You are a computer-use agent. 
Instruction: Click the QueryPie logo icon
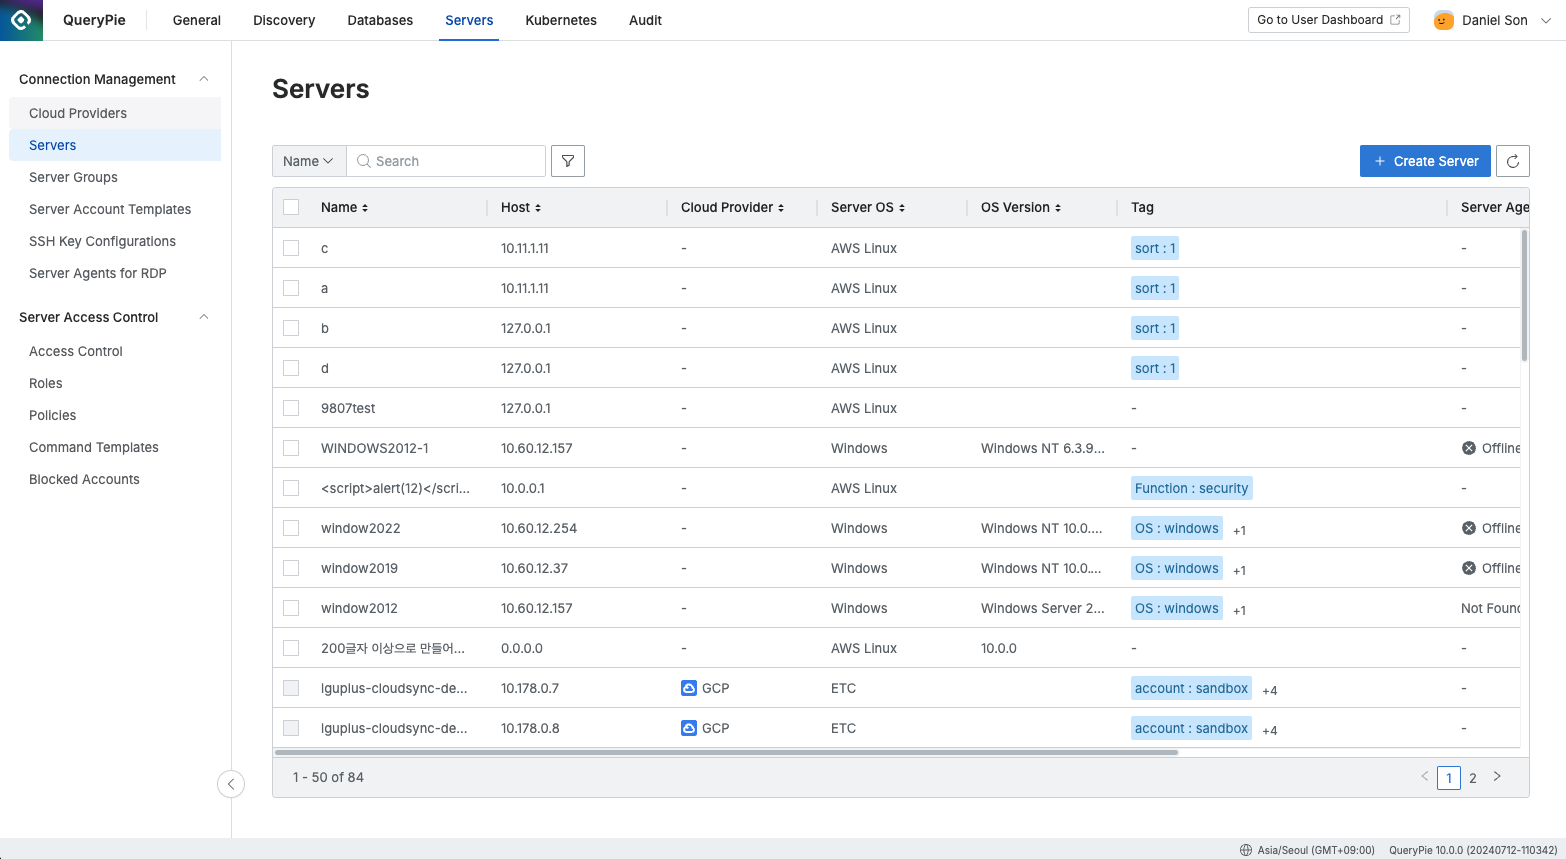click(x=21, y=20)
